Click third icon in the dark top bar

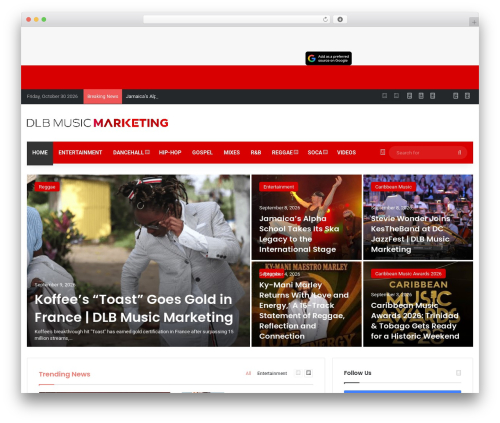coord(409,96)
